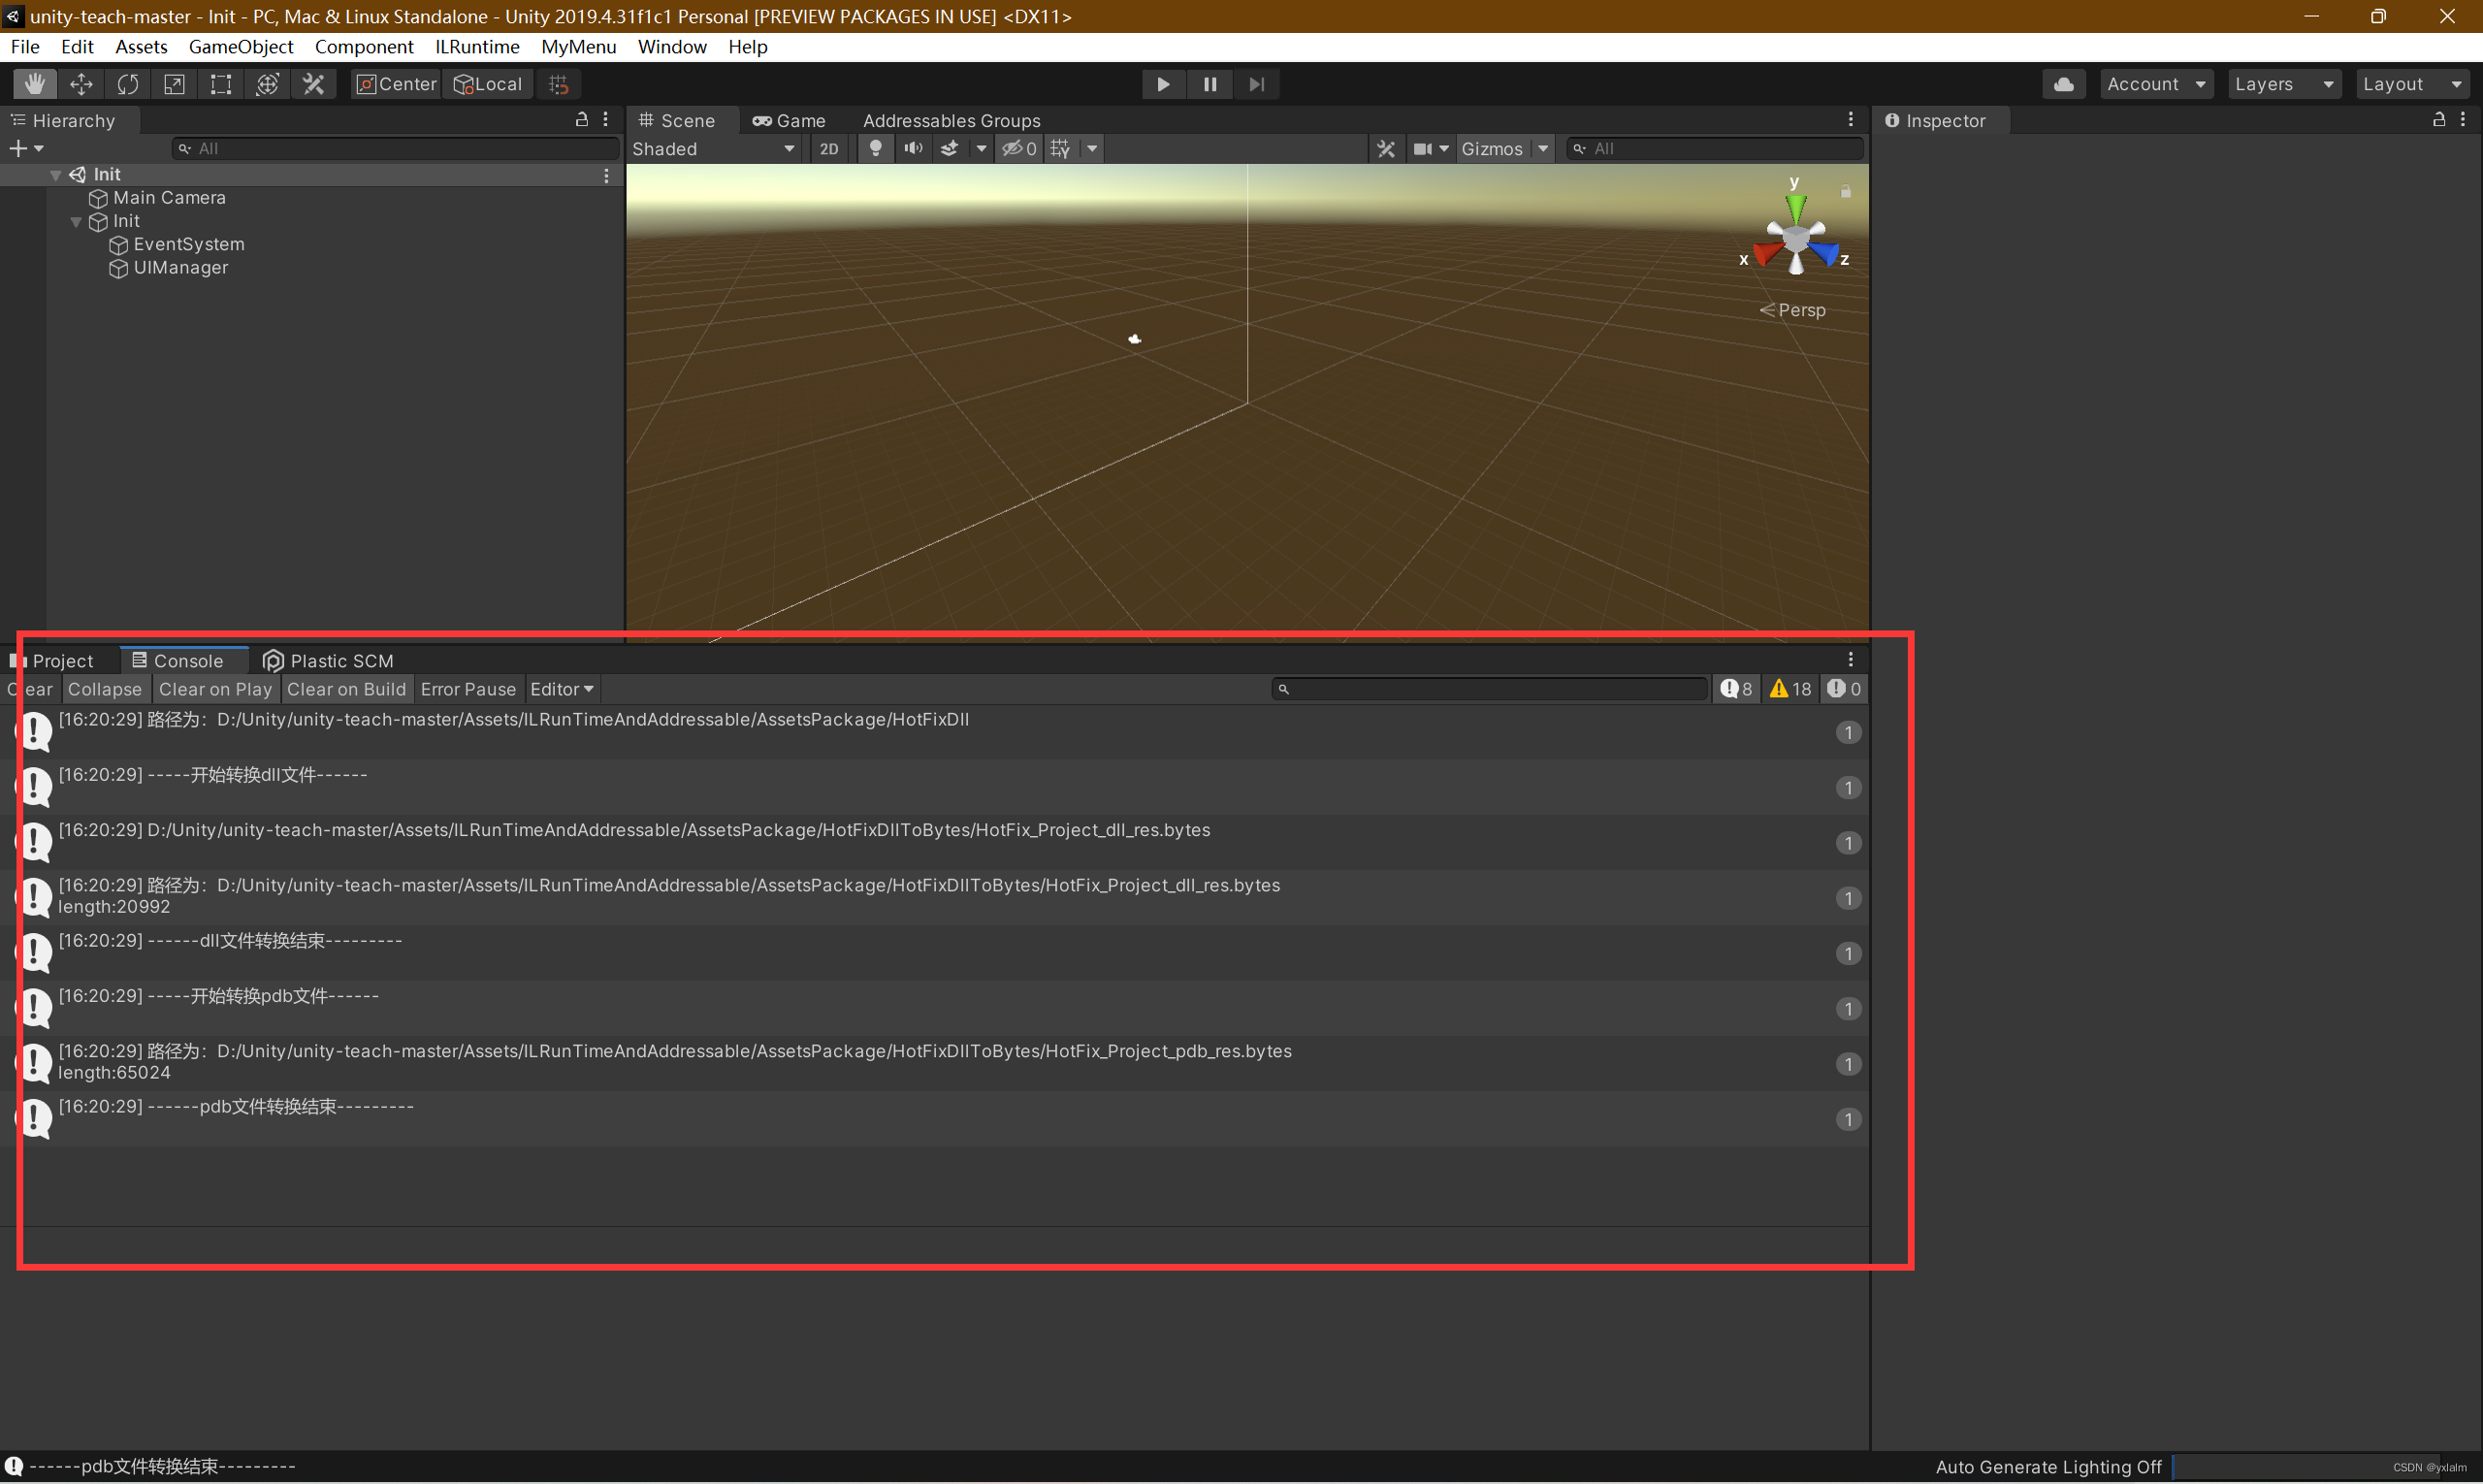
Task: Open Hierarchy create plus dropdown
Action: click(26, 148)
